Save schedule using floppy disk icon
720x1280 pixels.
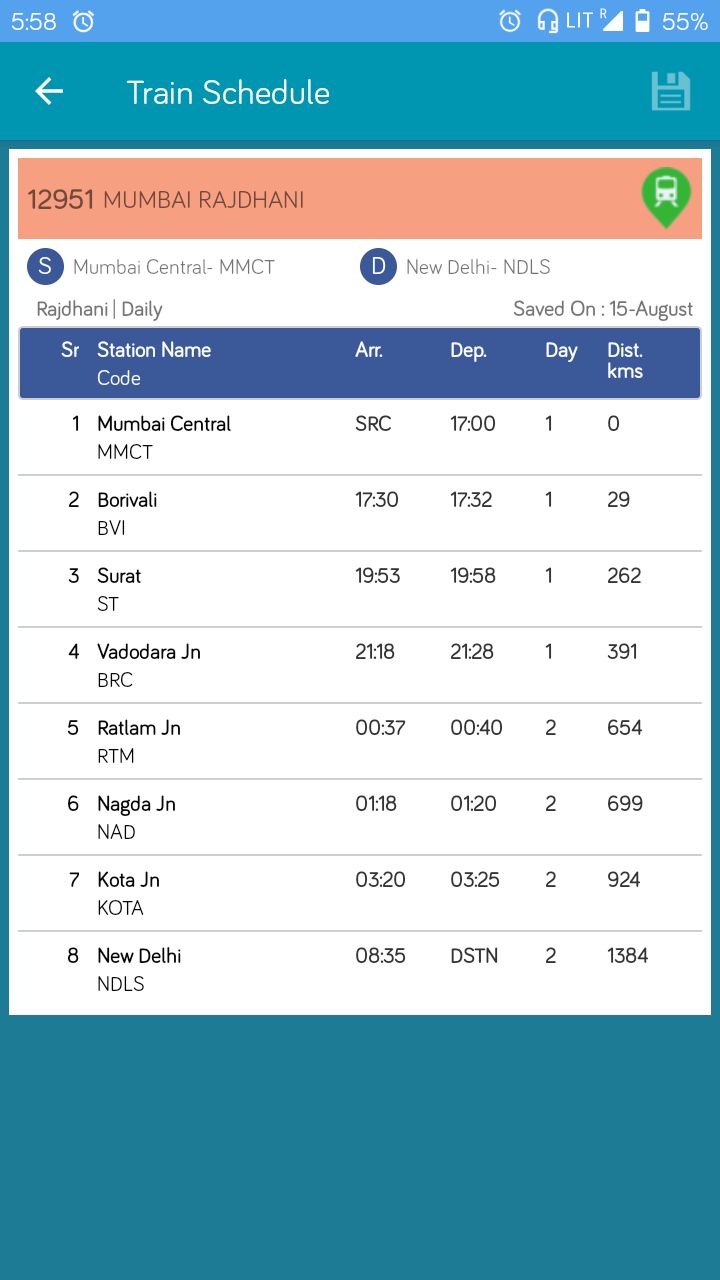pos(671,91)
